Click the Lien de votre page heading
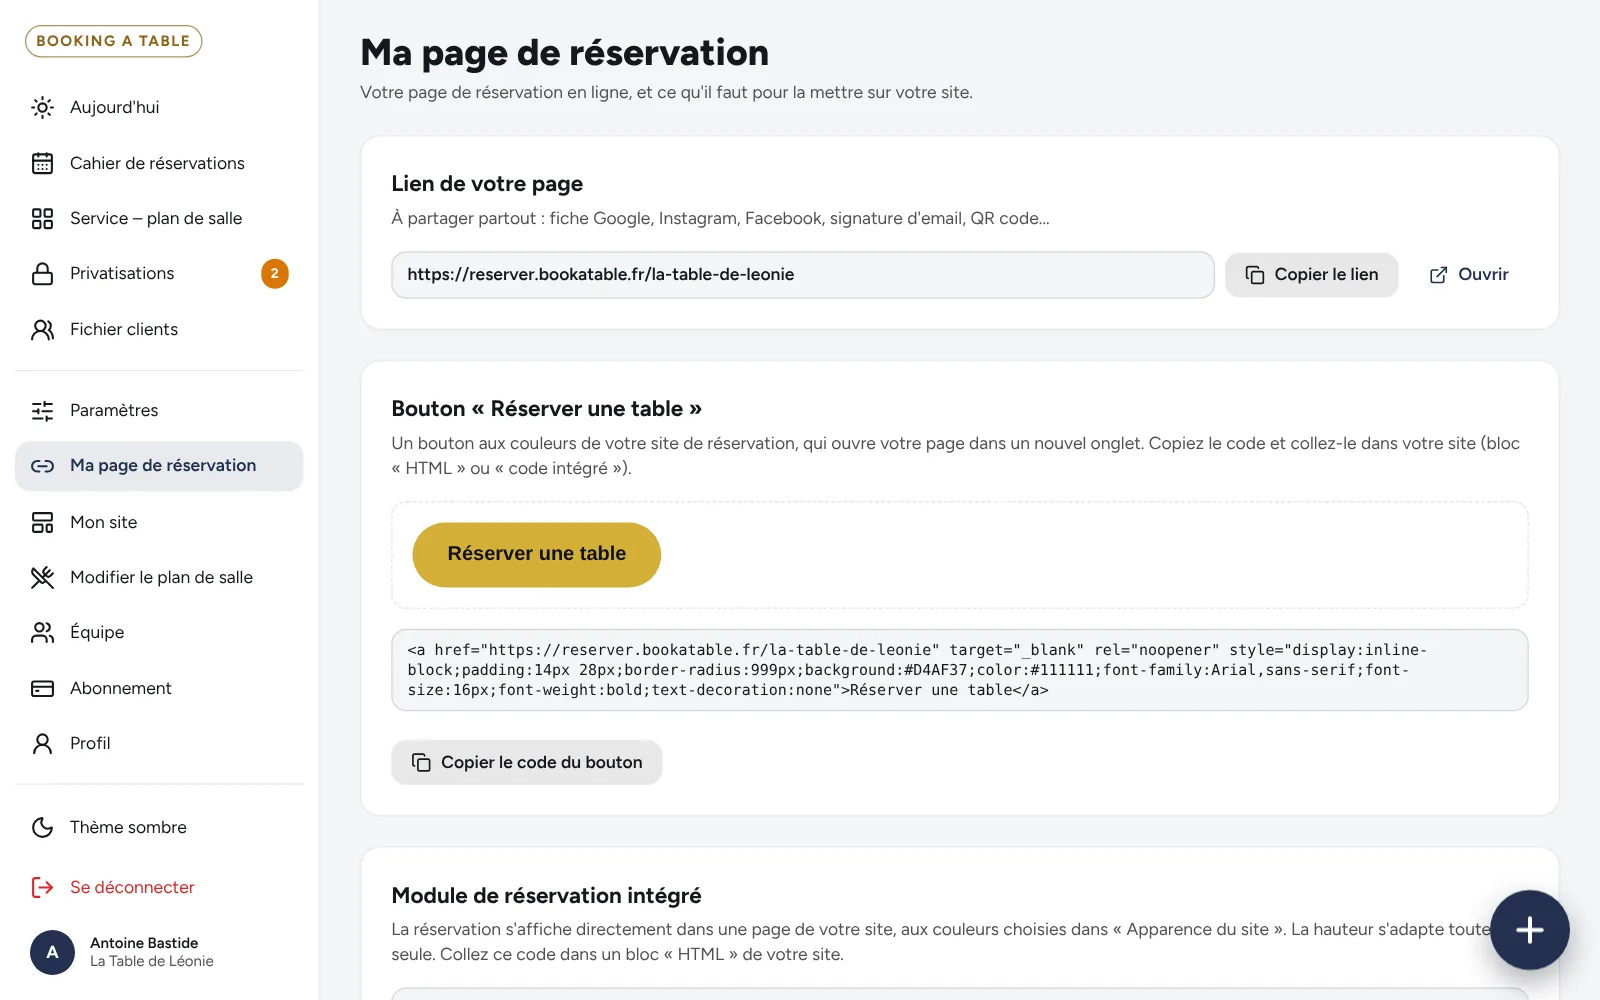This screenshot has width=1600, height=1000. (487, 184)
